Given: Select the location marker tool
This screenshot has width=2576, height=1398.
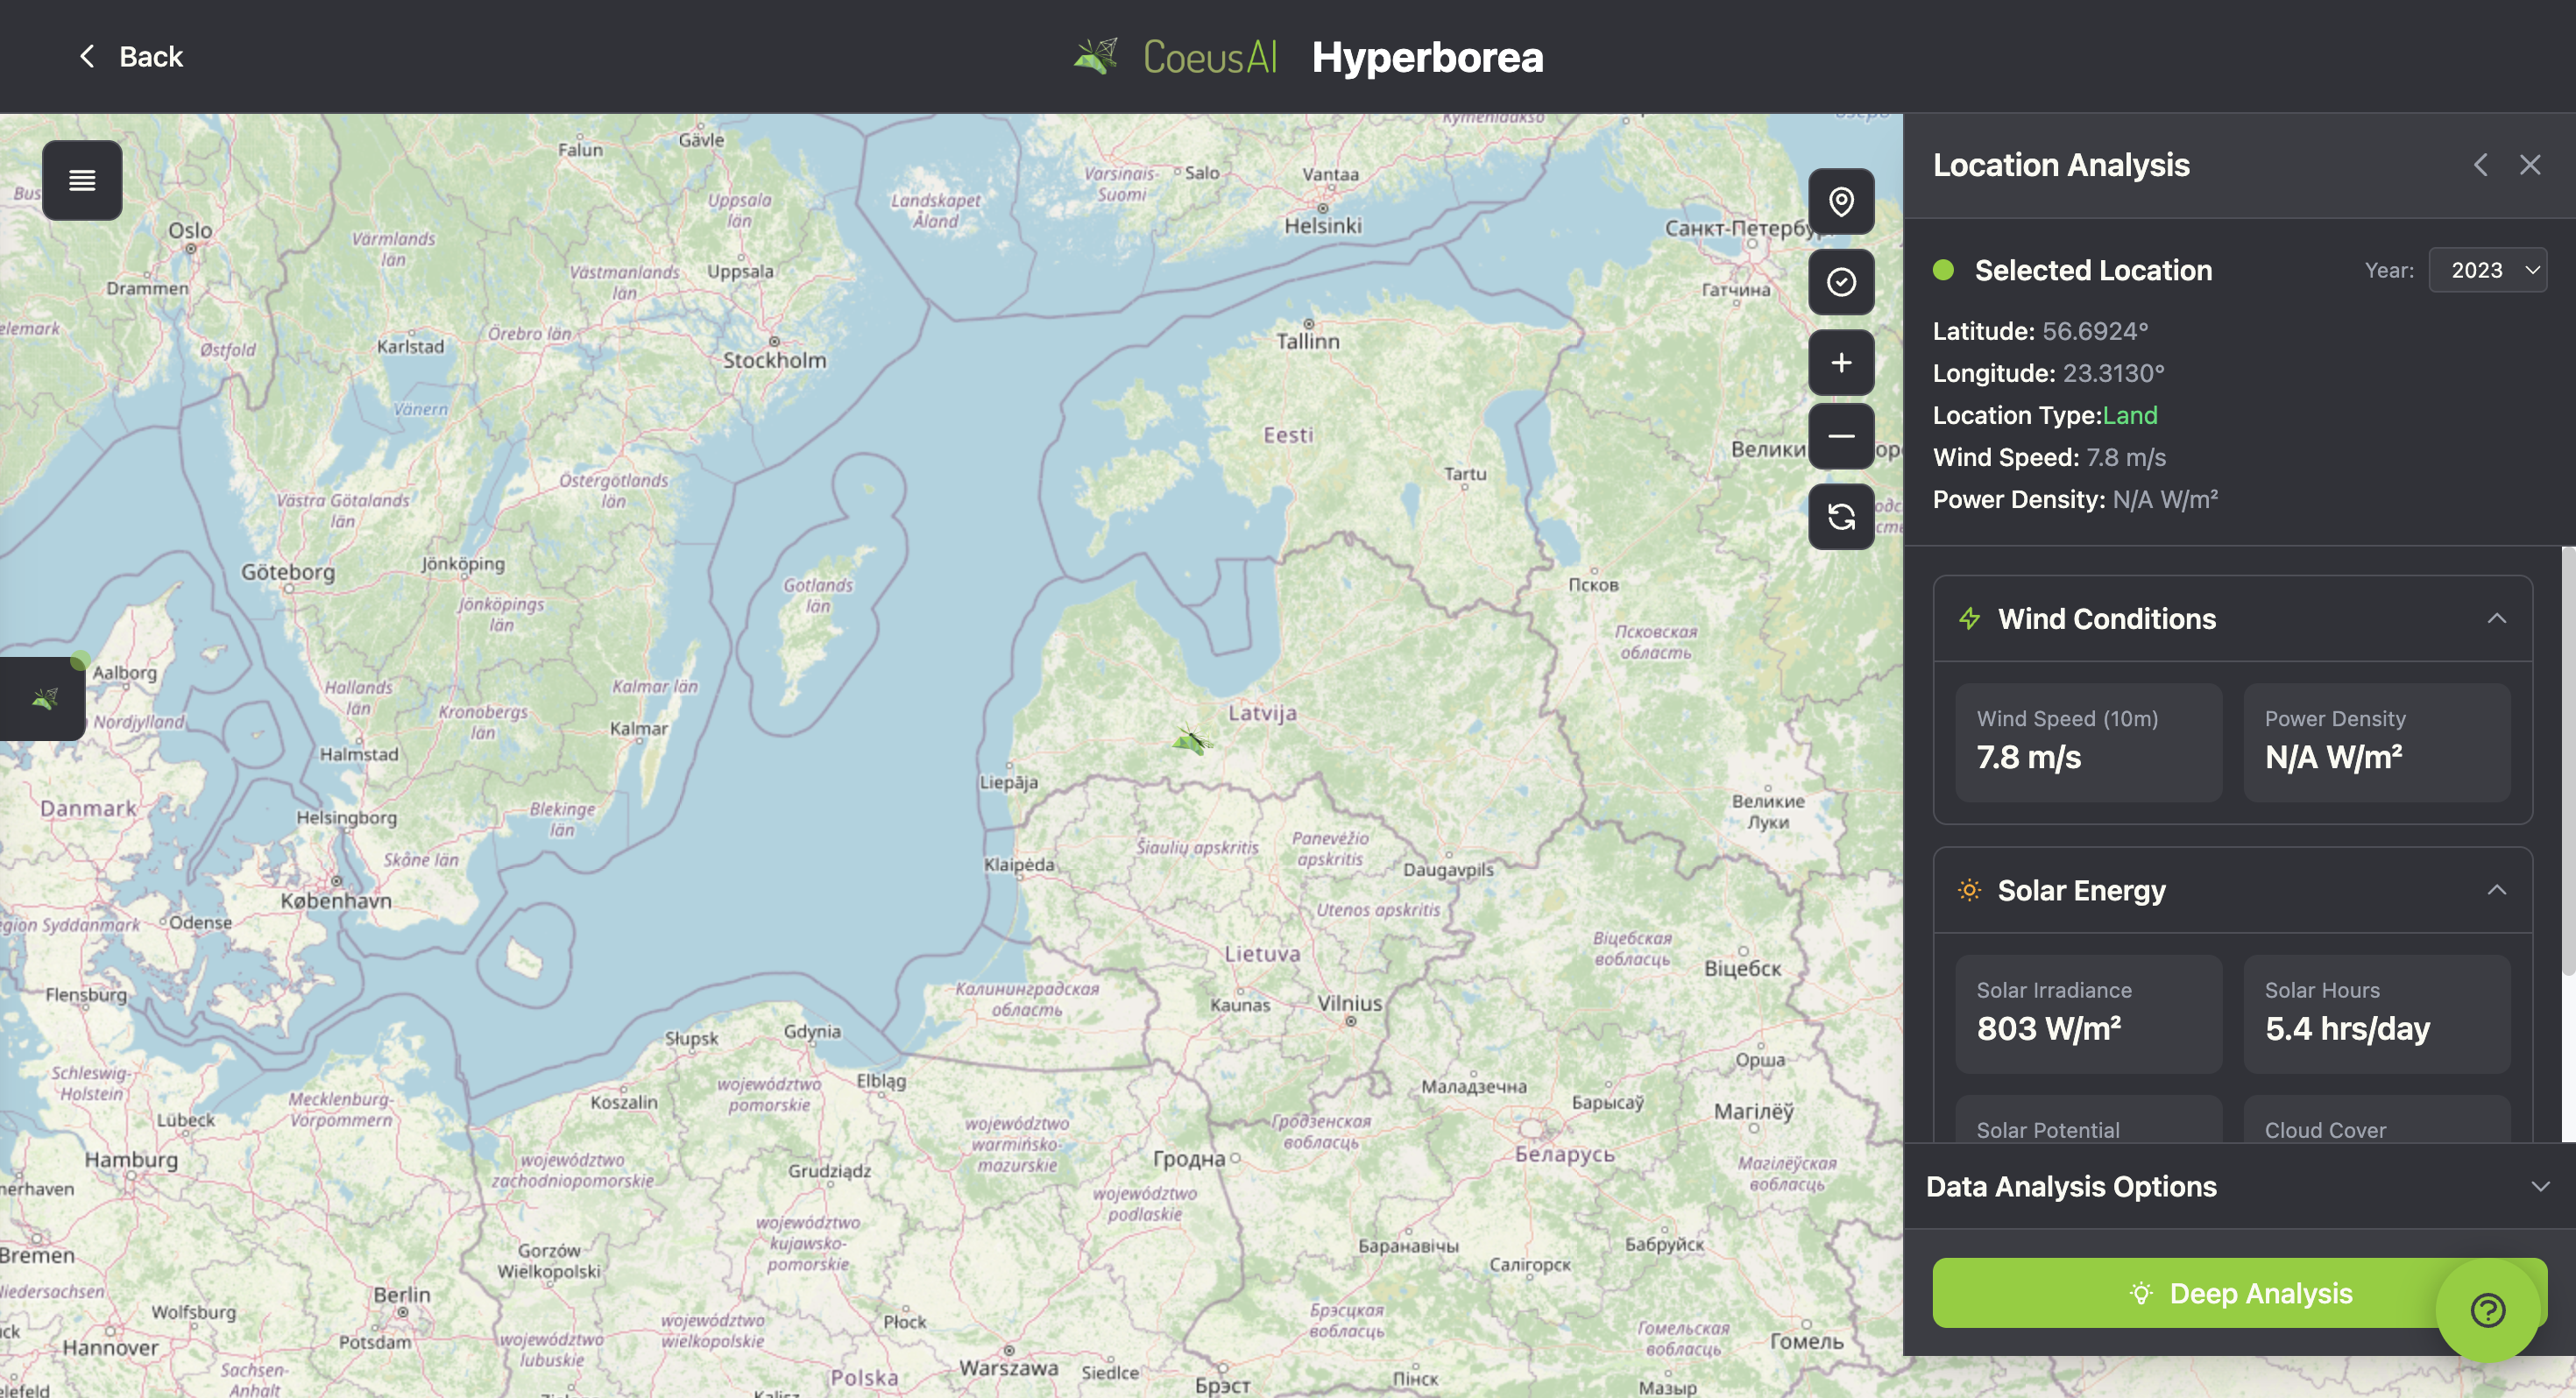Looking at the screenshot, I should (x=1841, y=201).
